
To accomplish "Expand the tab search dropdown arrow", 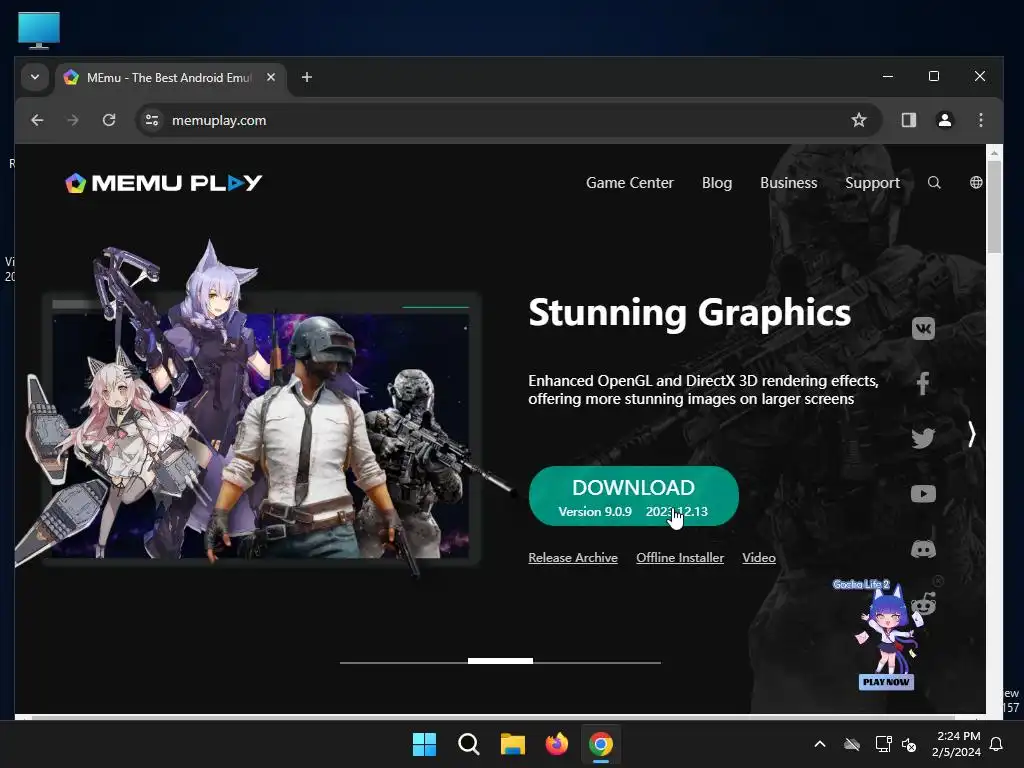I will pyautogui.click(x=35, y=77).
